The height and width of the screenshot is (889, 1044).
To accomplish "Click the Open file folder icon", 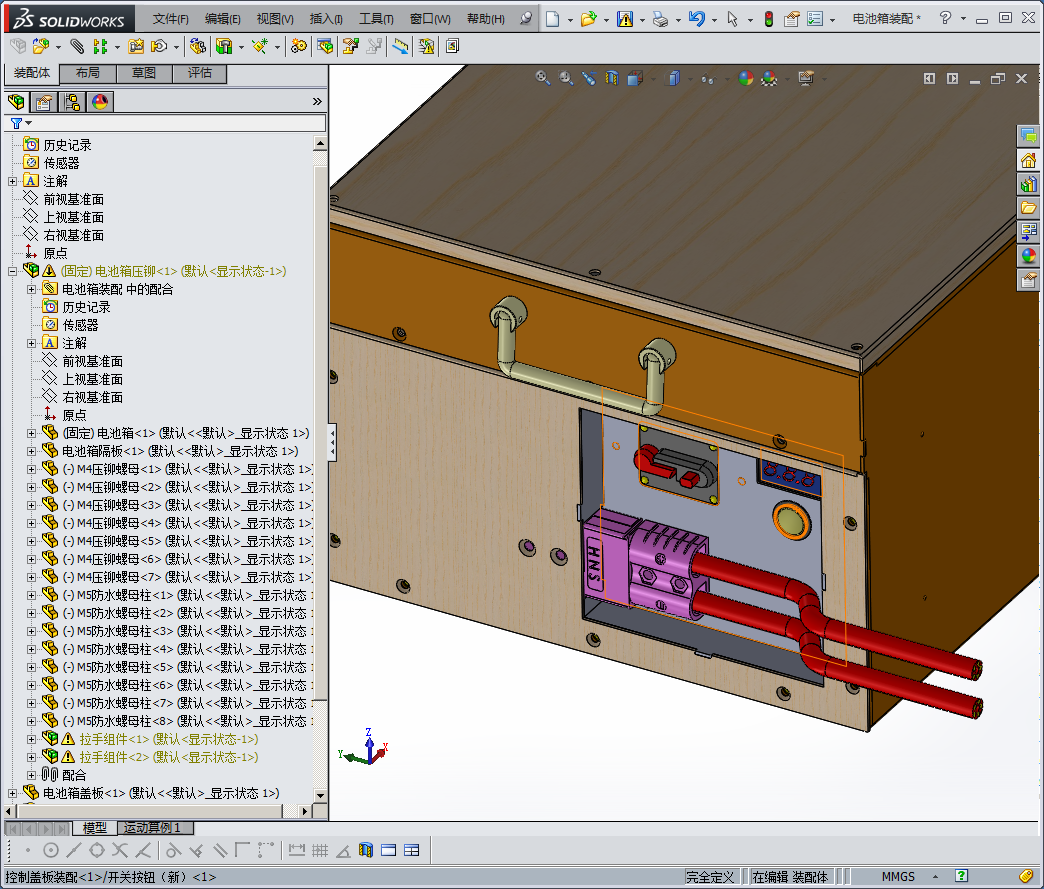I will pos(588,19).
